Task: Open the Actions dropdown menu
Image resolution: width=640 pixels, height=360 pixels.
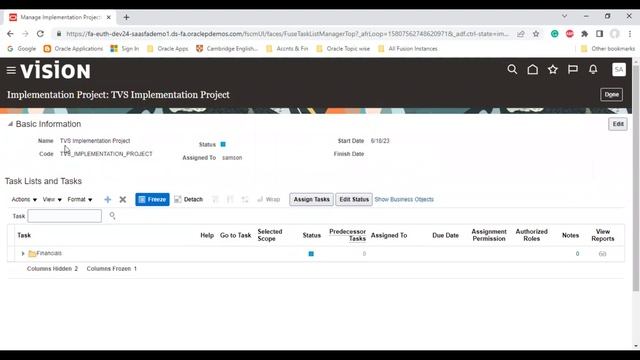Action: 24,200
